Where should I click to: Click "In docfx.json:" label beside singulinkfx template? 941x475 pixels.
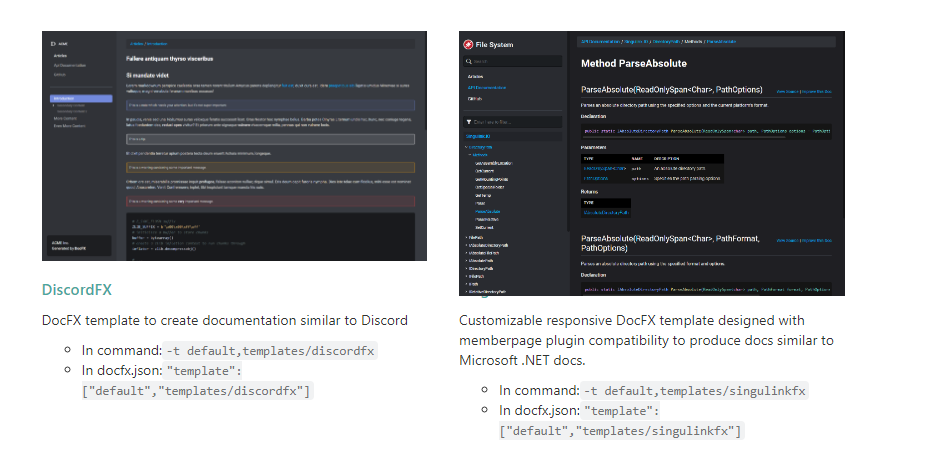pos(540,411)
